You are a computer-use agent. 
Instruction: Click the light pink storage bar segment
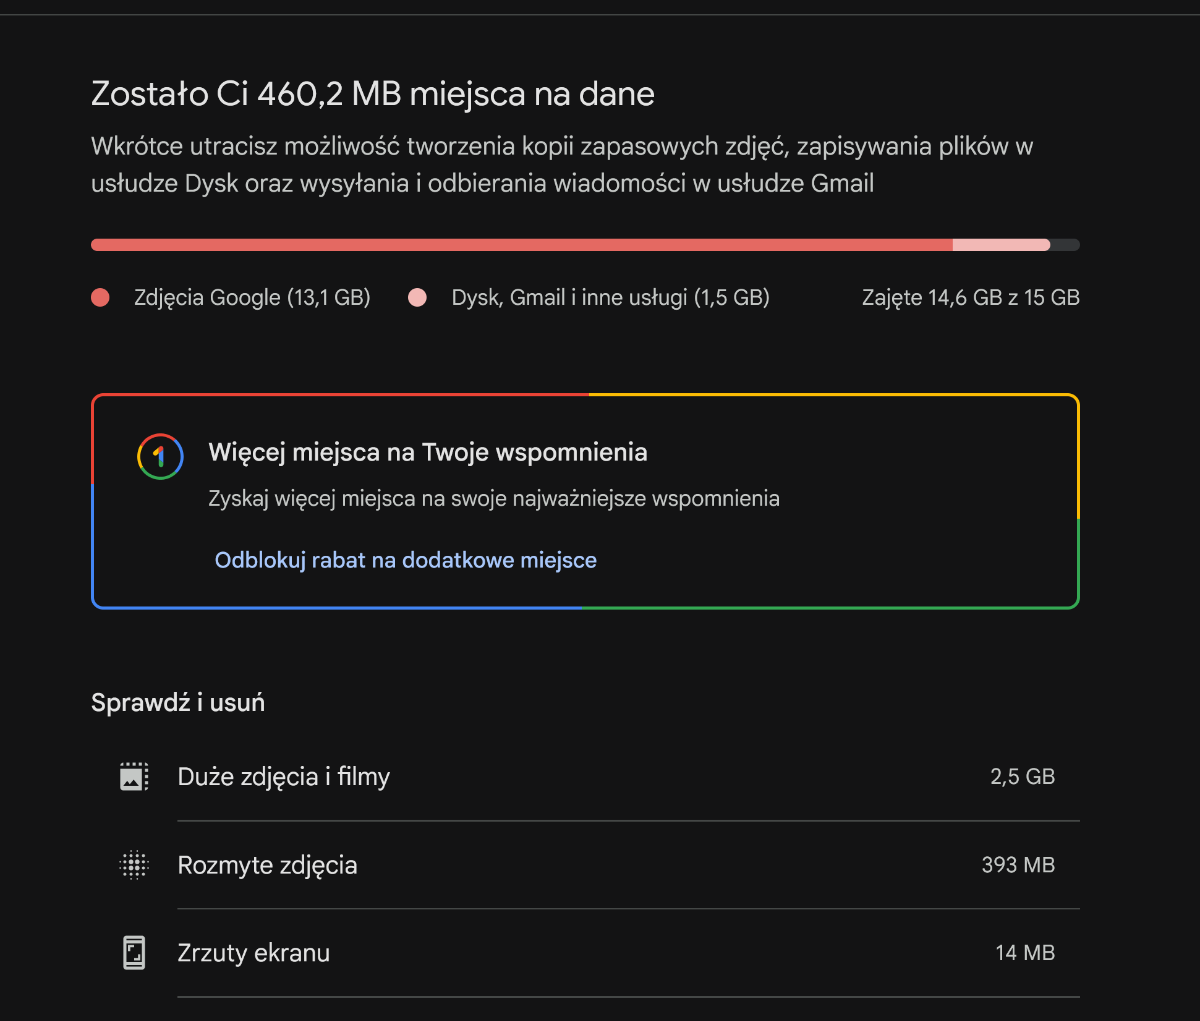1000,245
